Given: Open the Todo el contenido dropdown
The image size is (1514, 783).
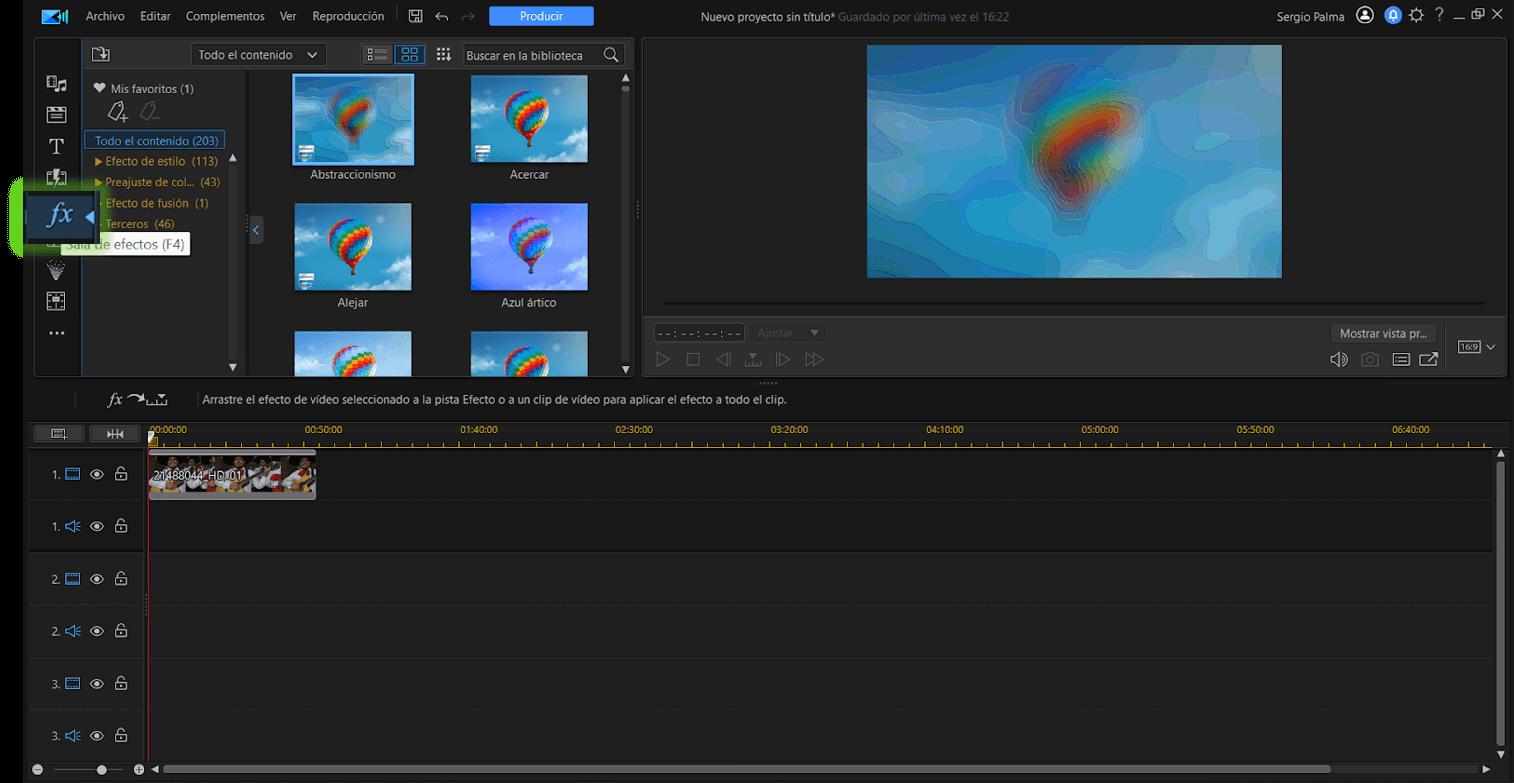Looking at the screenshot, I should [257, 55].
